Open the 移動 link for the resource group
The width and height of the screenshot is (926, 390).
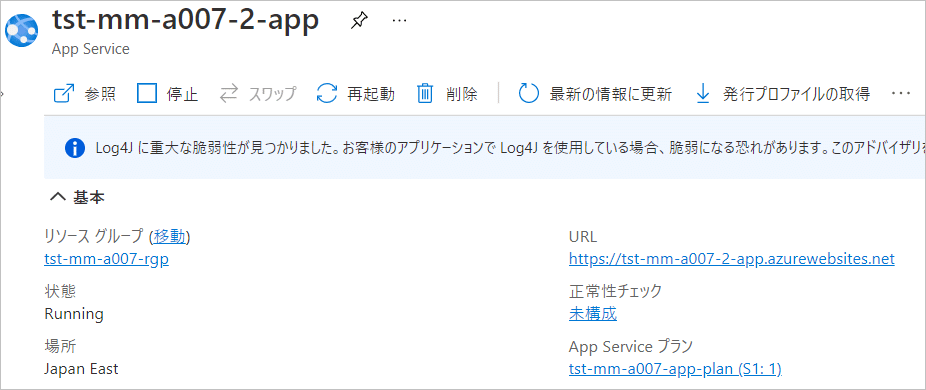coord(170,236)
